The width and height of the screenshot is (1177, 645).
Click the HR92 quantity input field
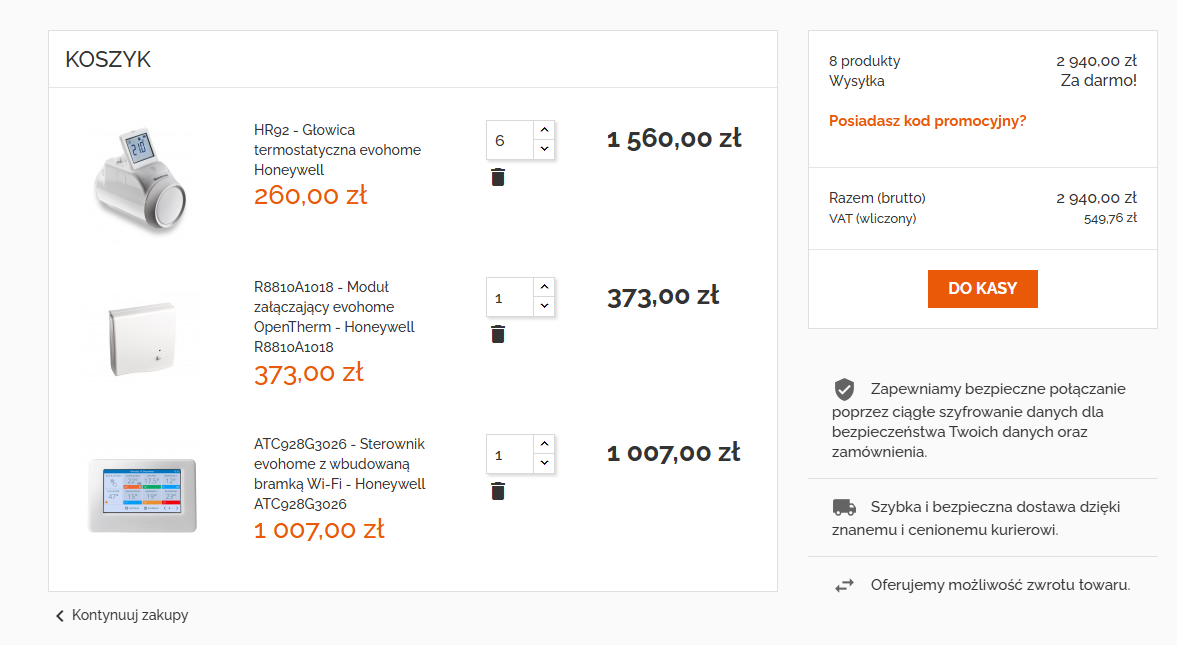coord(510,140)
